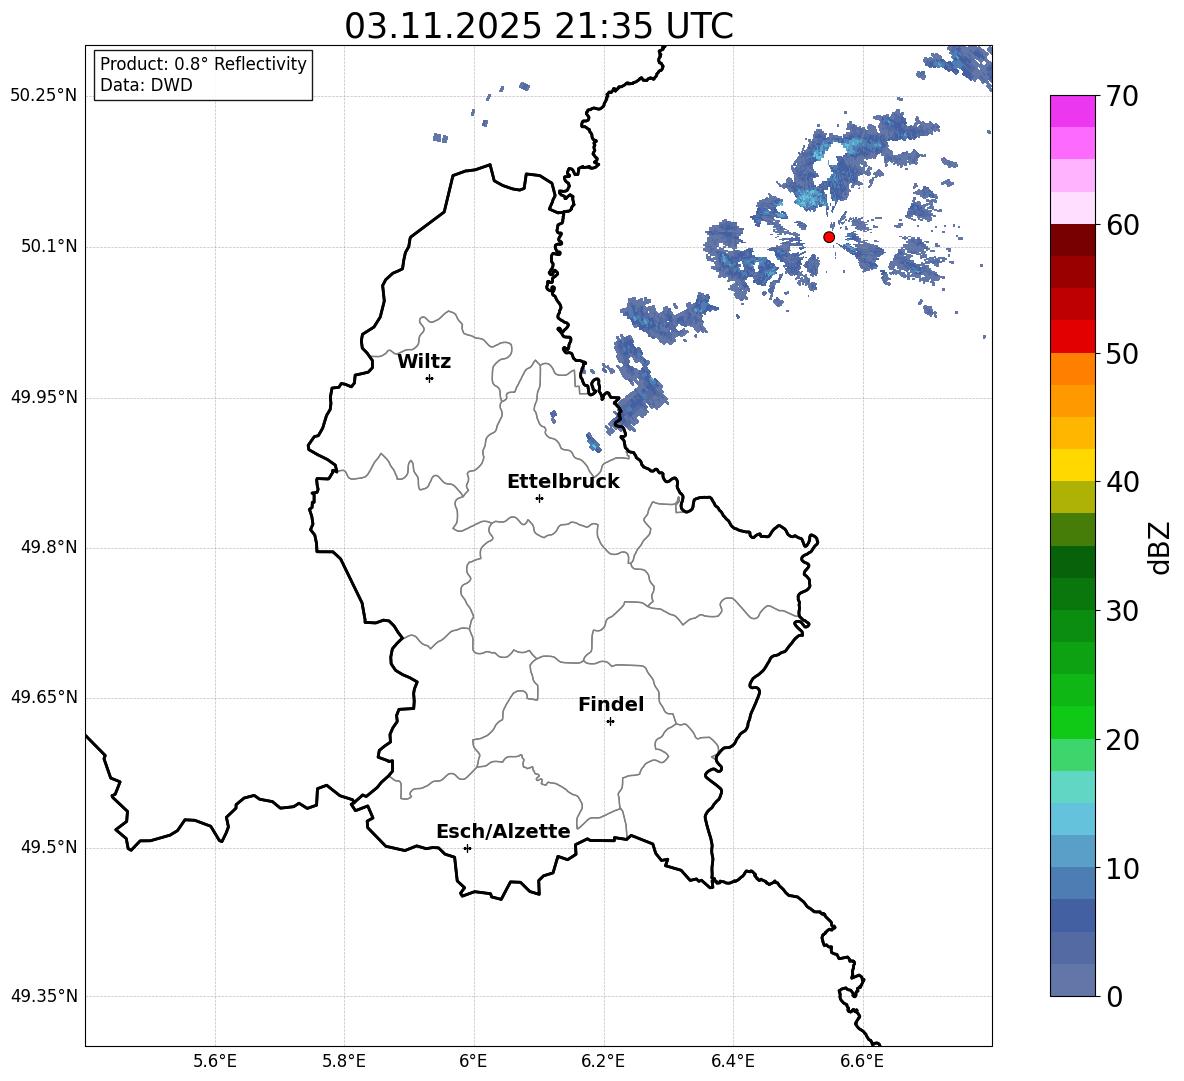
Task: Click the 49.8°N latitude label
Action: coord(49,547)
